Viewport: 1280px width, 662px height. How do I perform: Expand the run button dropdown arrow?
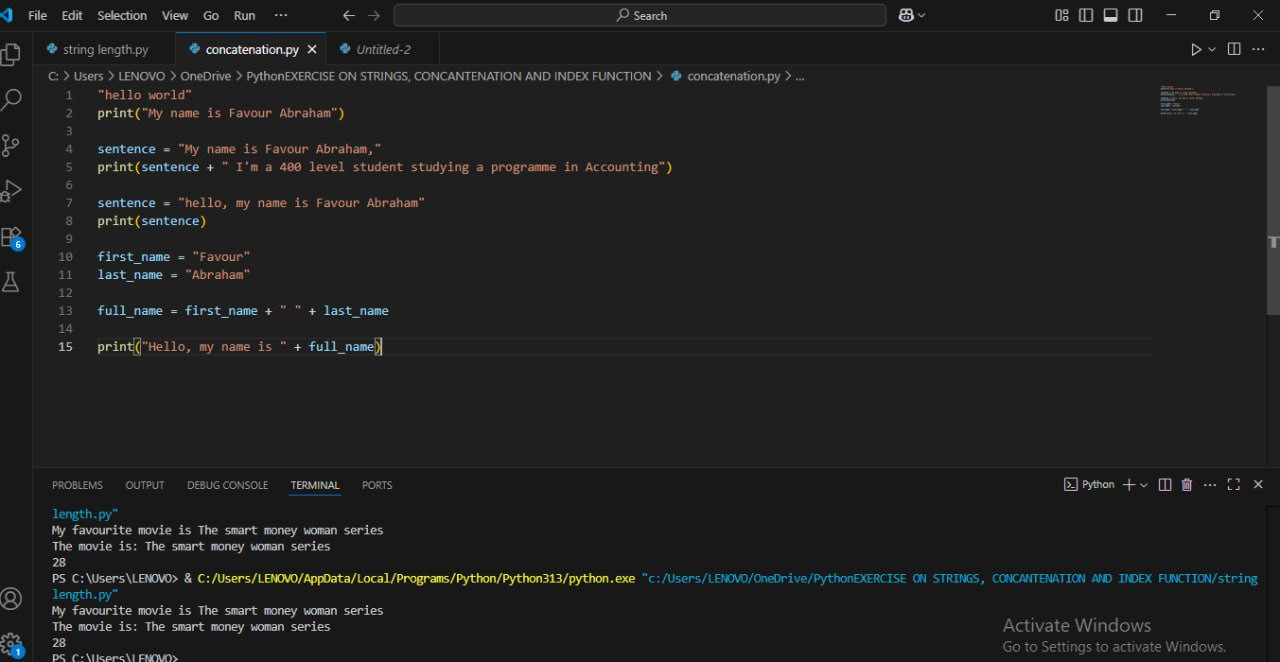click(1212, 49)
